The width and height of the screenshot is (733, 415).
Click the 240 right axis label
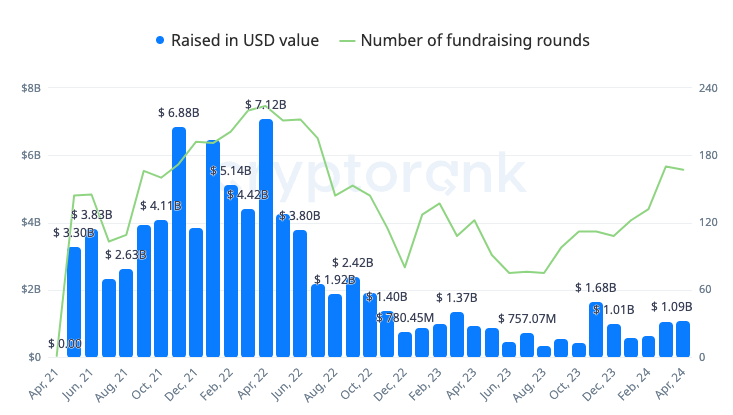(706, 88)
